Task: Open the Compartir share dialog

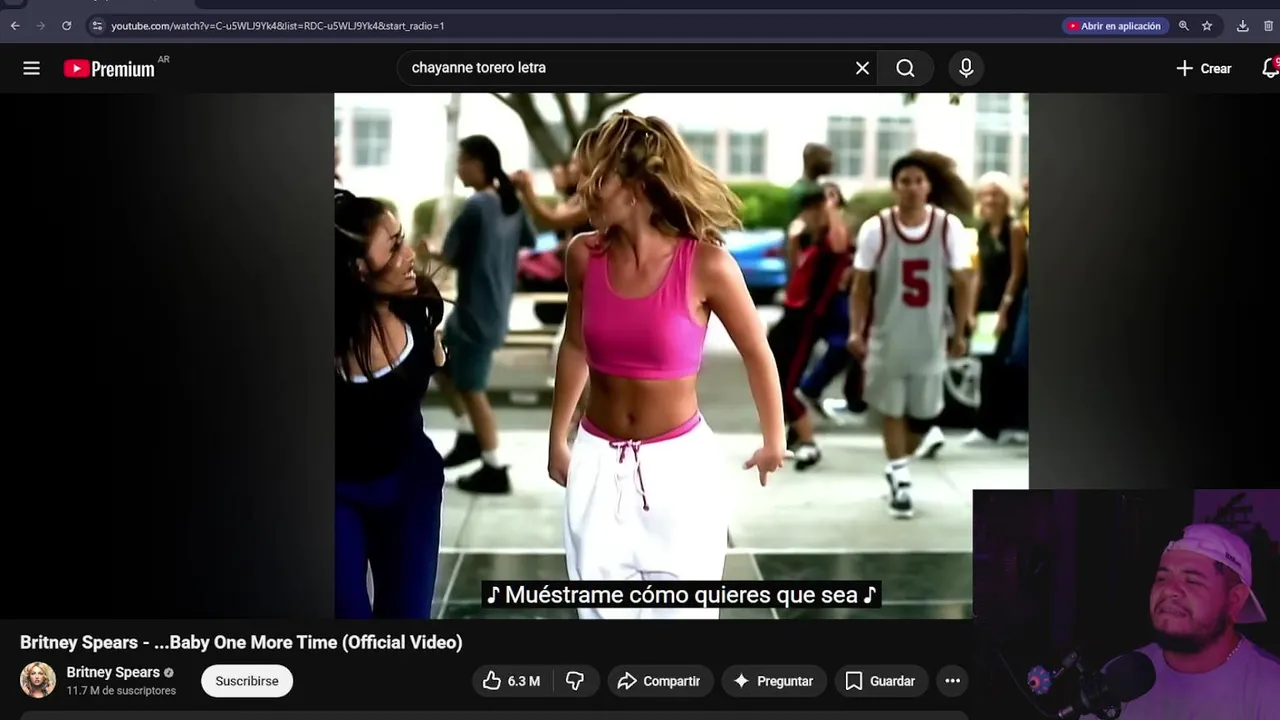Action: [659, 681]
